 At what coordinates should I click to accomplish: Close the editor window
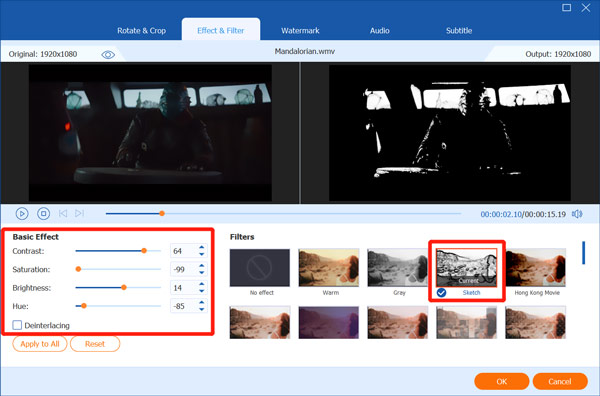[586, 8]
